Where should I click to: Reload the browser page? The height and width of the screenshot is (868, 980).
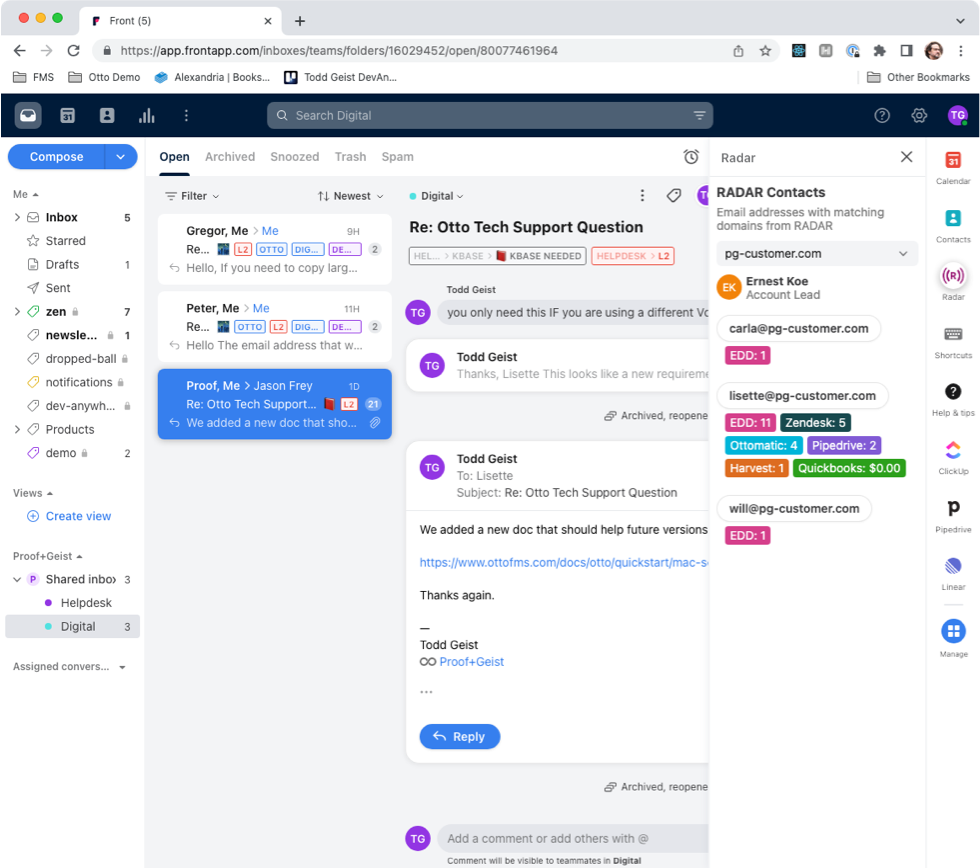[x=74, y=51]
